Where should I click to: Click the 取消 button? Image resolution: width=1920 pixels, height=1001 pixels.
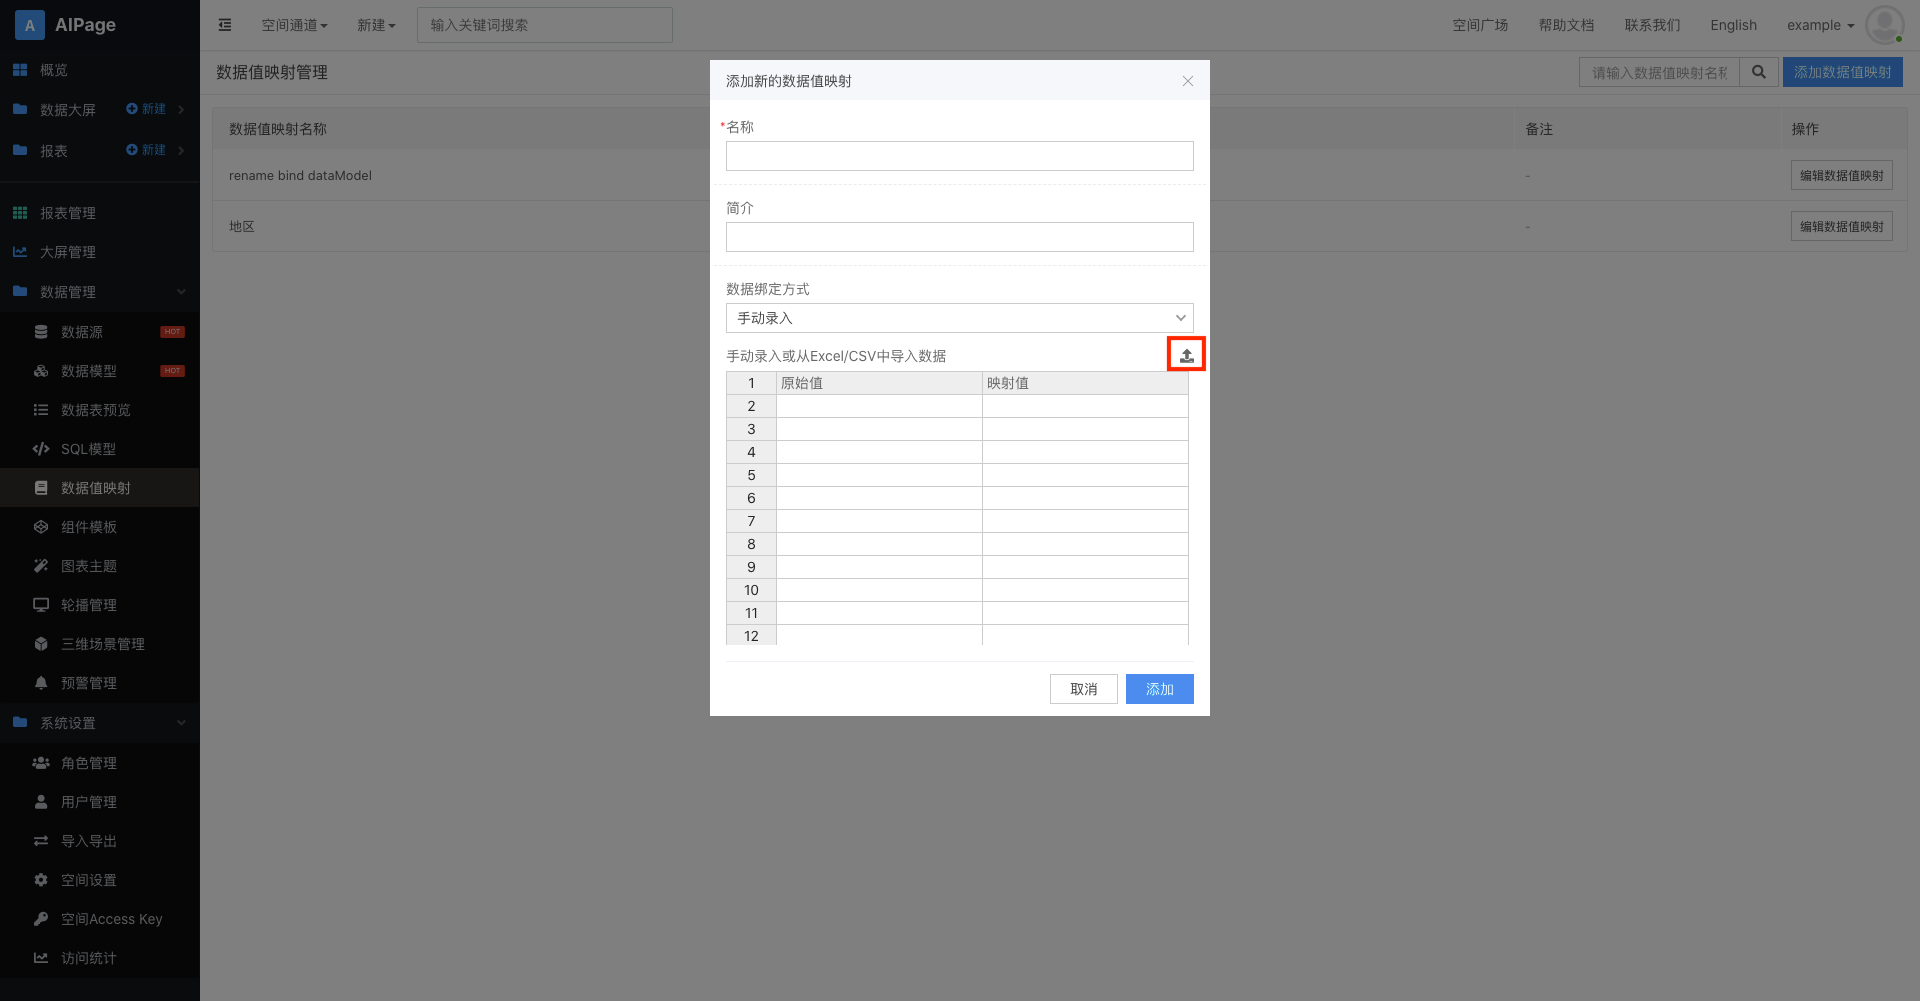1084,689
